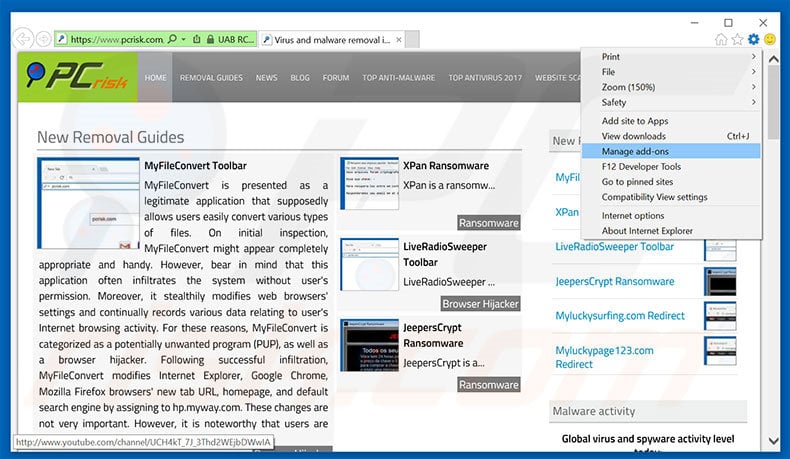Expand the Zoom (150%) submenu
790x459 pixels.
[x=671, y=87]
